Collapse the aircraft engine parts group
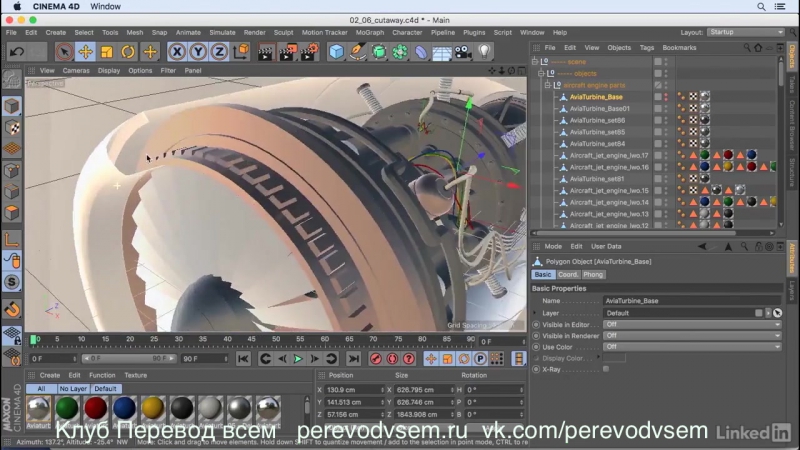The height and width of the screenshot is (450, 800). click(546, 85)
